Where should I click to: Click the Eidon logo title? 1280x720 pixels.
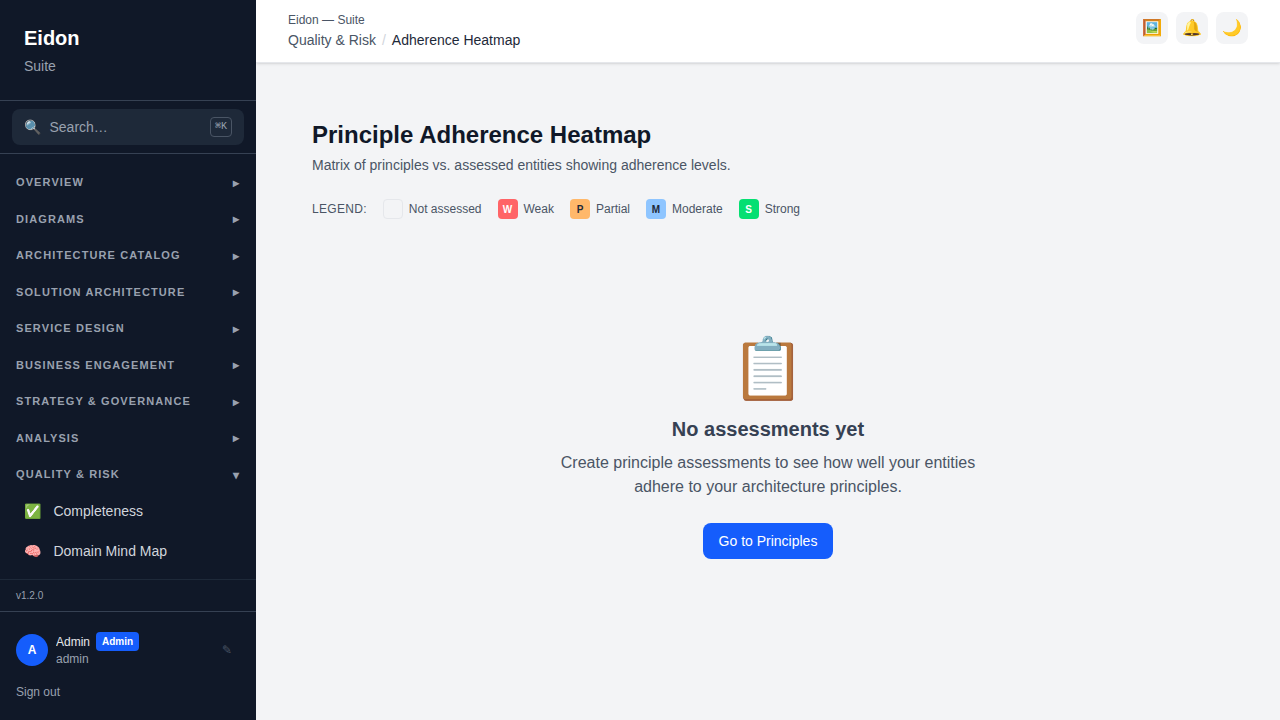tap(52, 38)
